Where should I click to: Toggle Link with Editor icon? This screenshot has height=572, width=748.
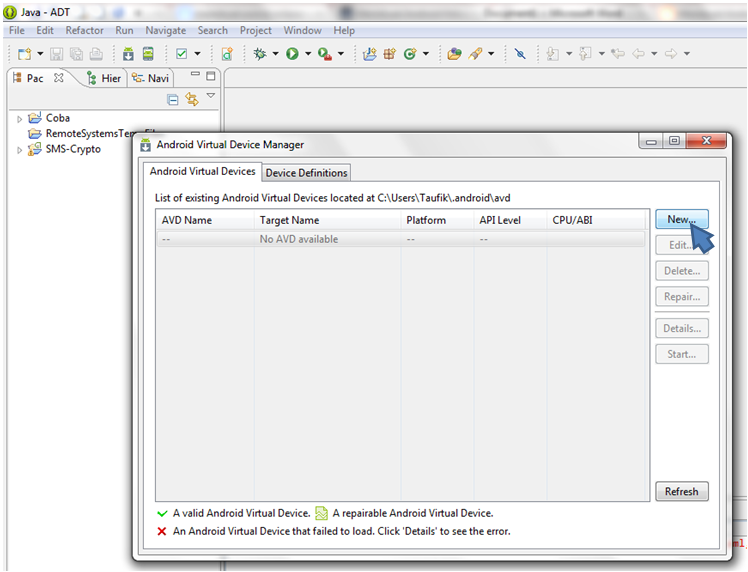pyautogui.click(x=192, y=99)
